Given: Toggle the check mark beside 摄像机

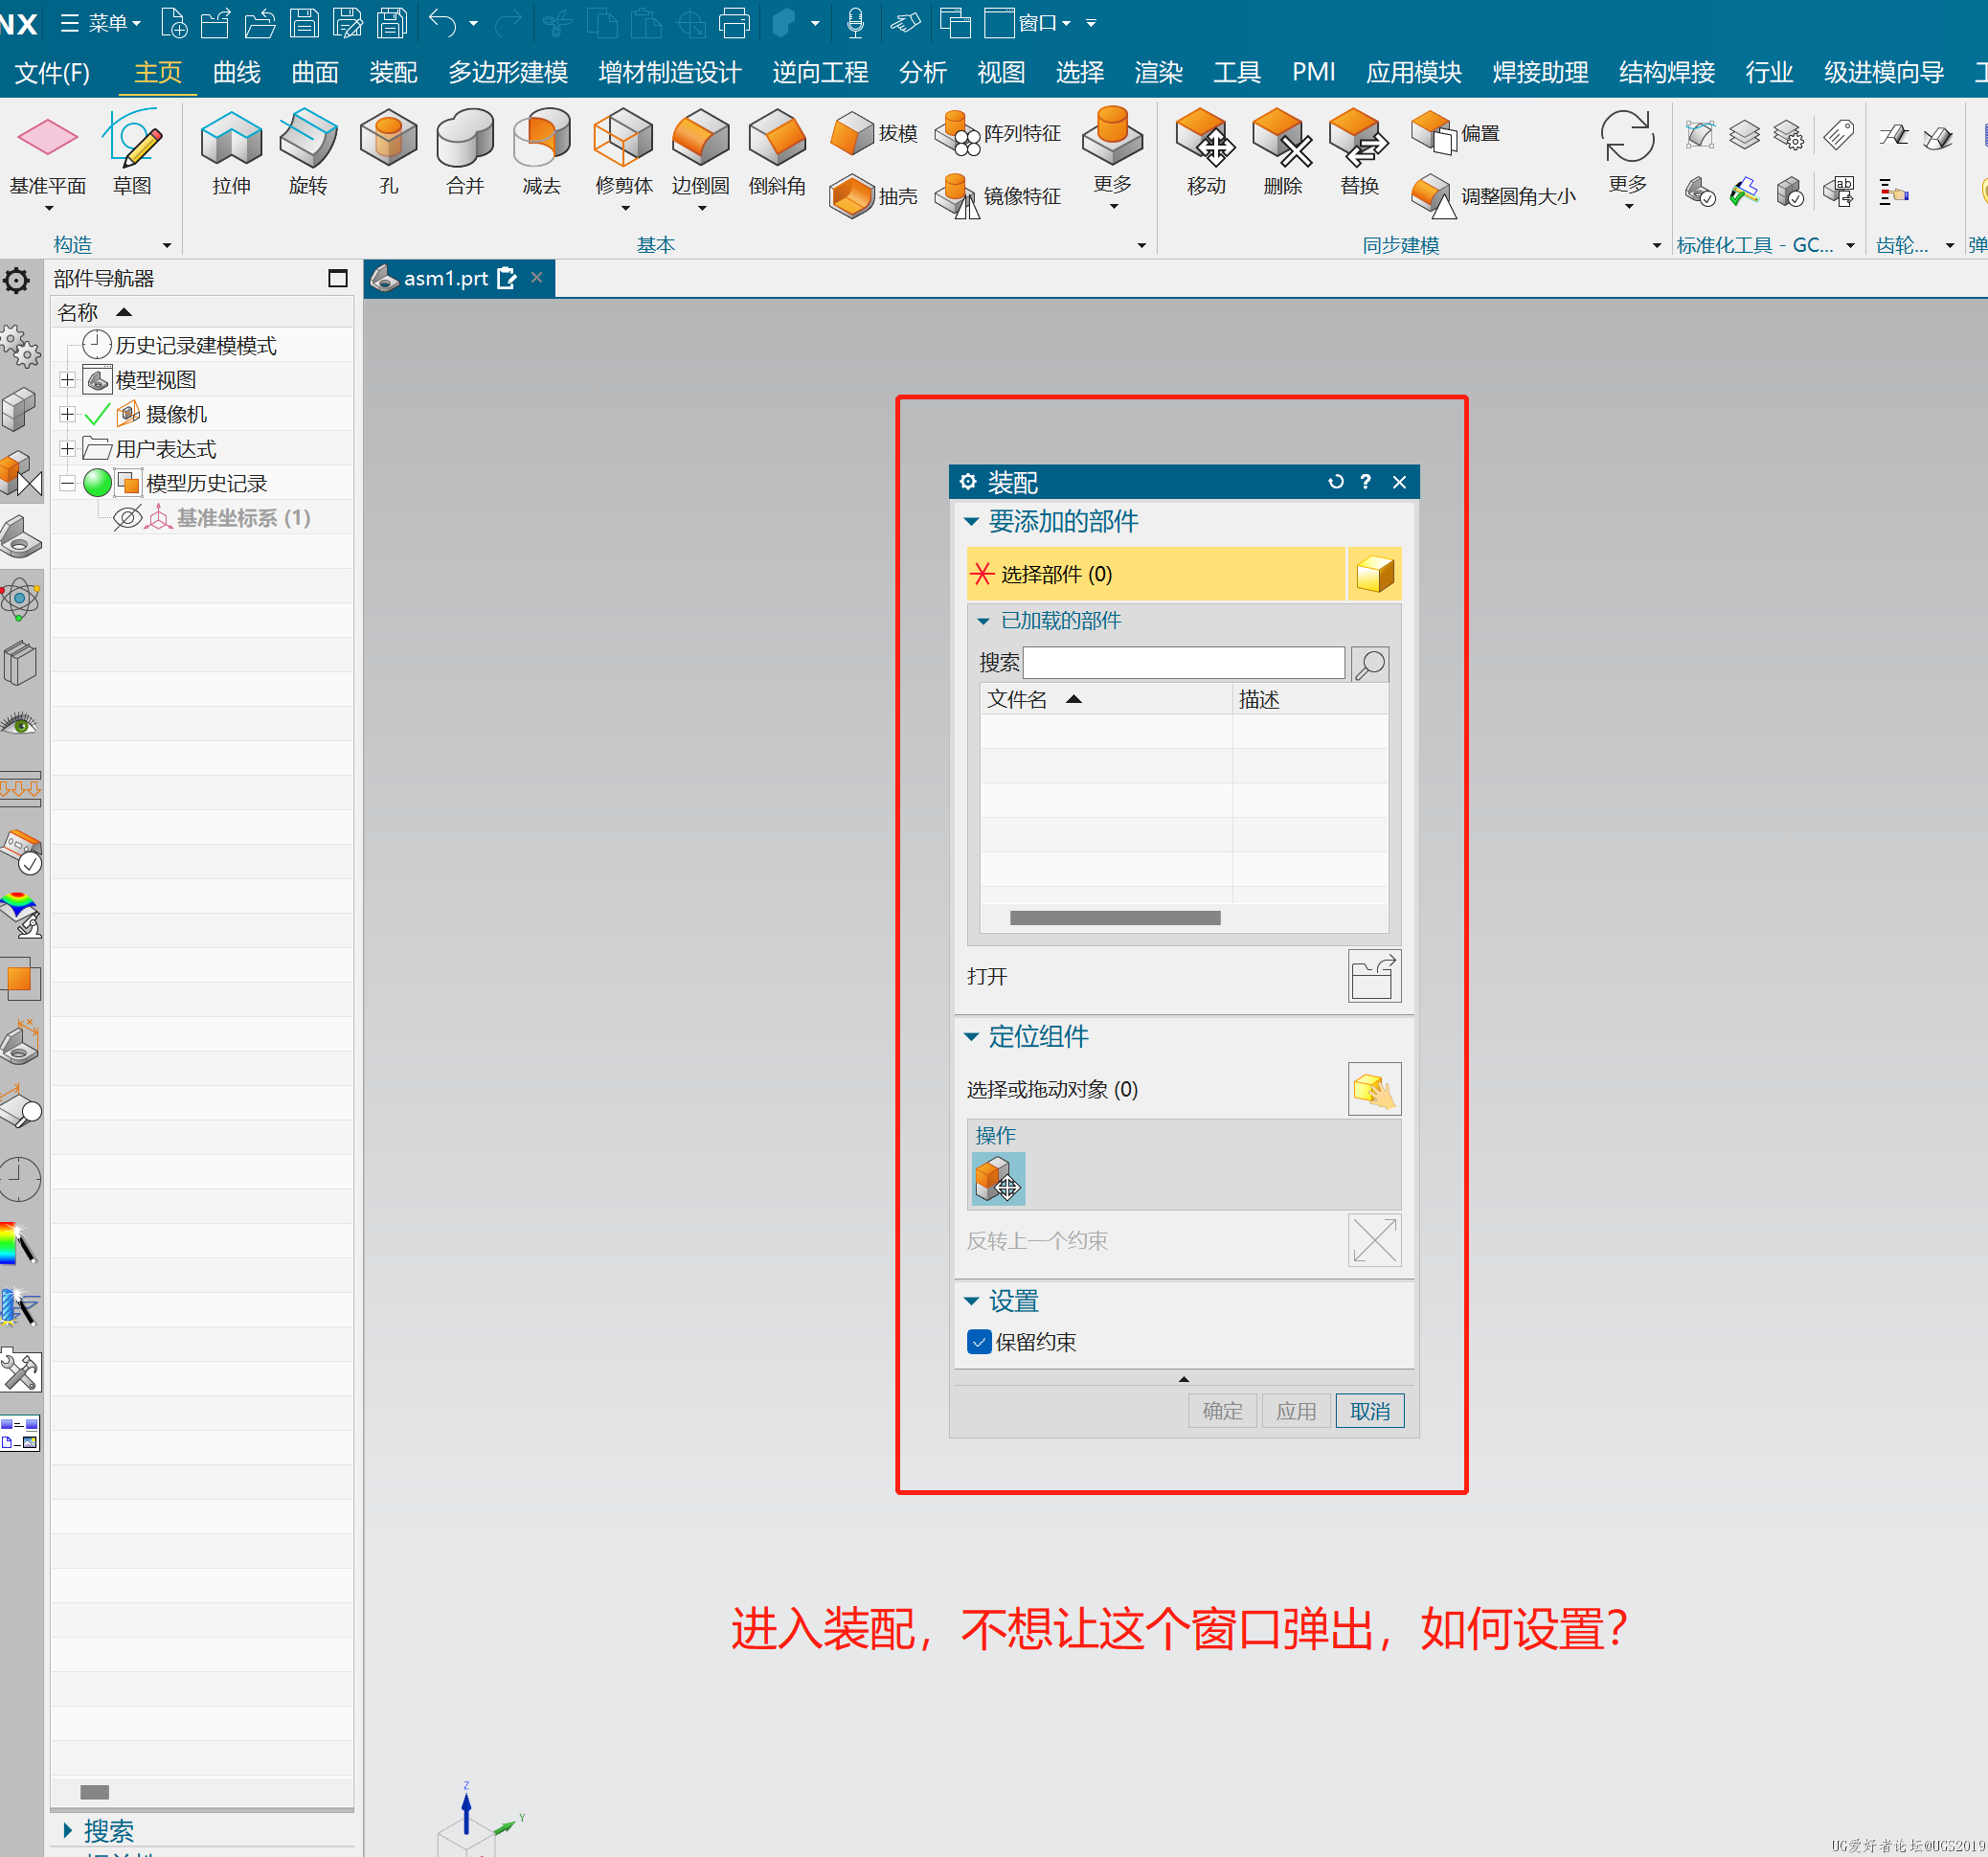Looking at the screenshot, I should click(97, 414).
